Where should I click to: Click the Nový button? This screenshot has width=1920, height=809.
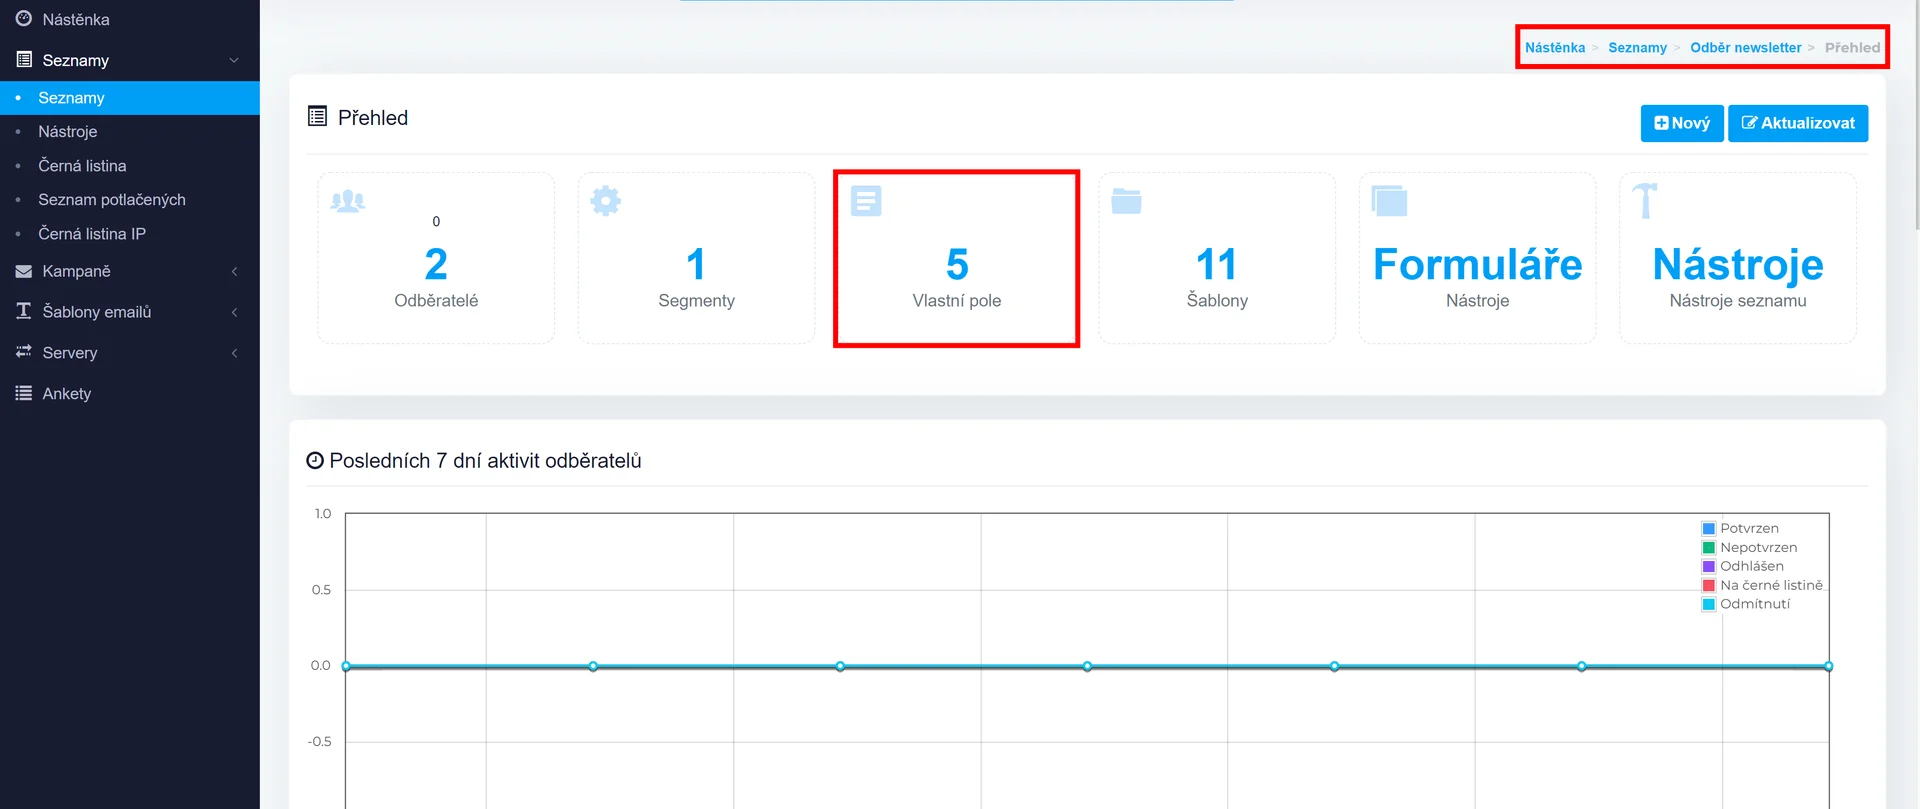click(x=1681, y=123)
